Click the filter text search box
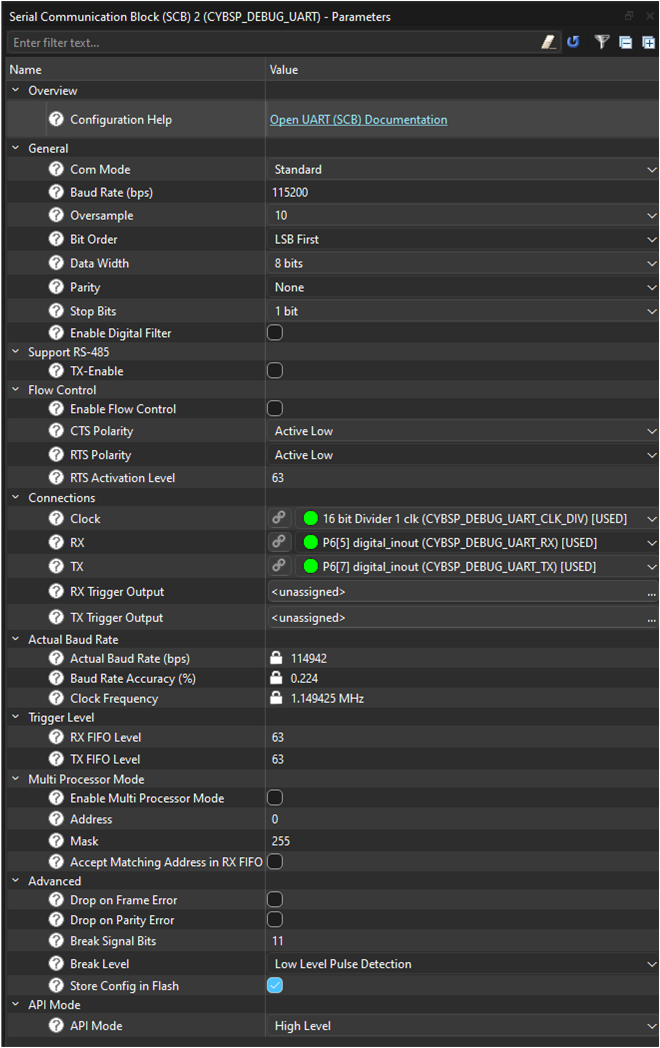Screen dimensions: 660x1048 (270, 43)
